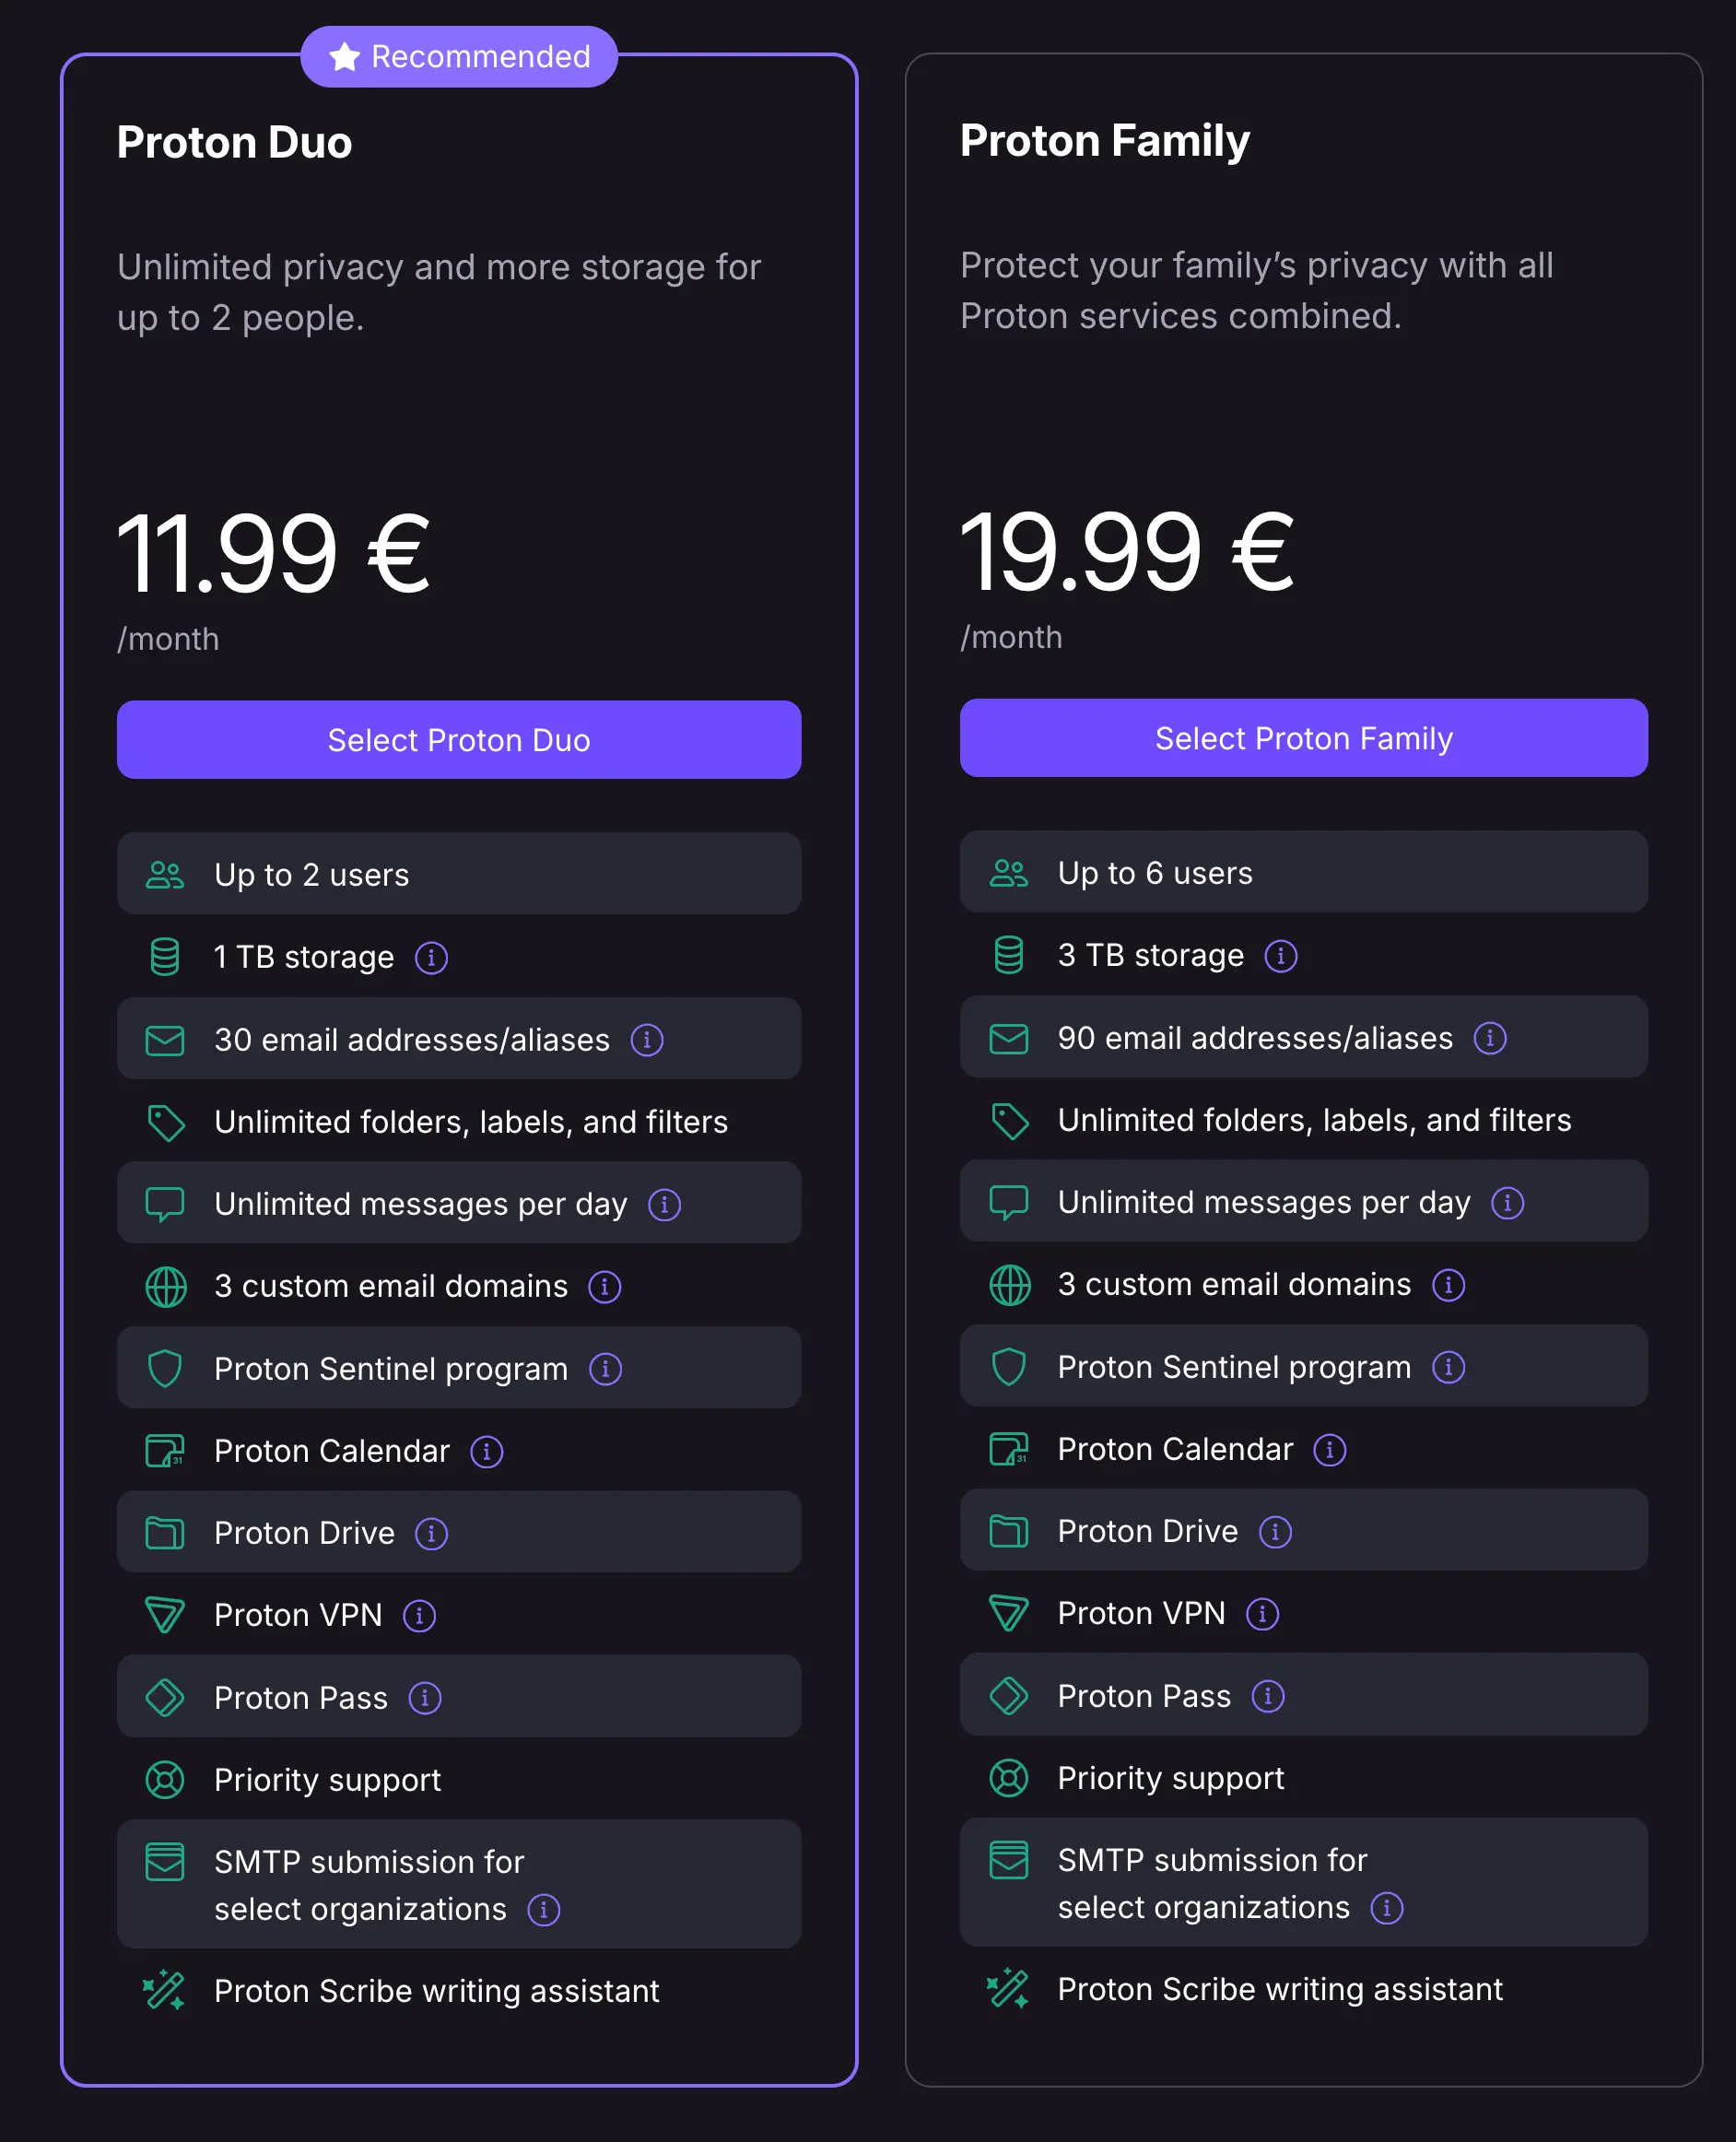The width and height of the screenshot is (1736, 2142).
Task: Click the 19.99 € price text
Action: pos(1126,552)
